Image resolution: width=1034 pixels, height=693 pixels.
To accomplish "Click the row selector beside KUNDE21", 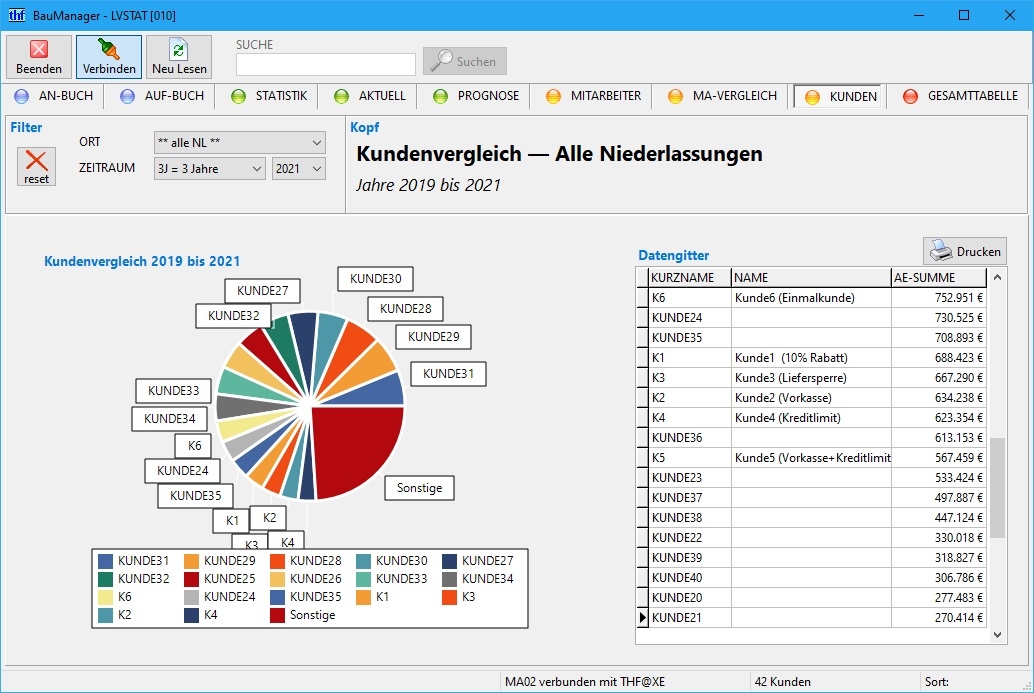I will 643,618.
